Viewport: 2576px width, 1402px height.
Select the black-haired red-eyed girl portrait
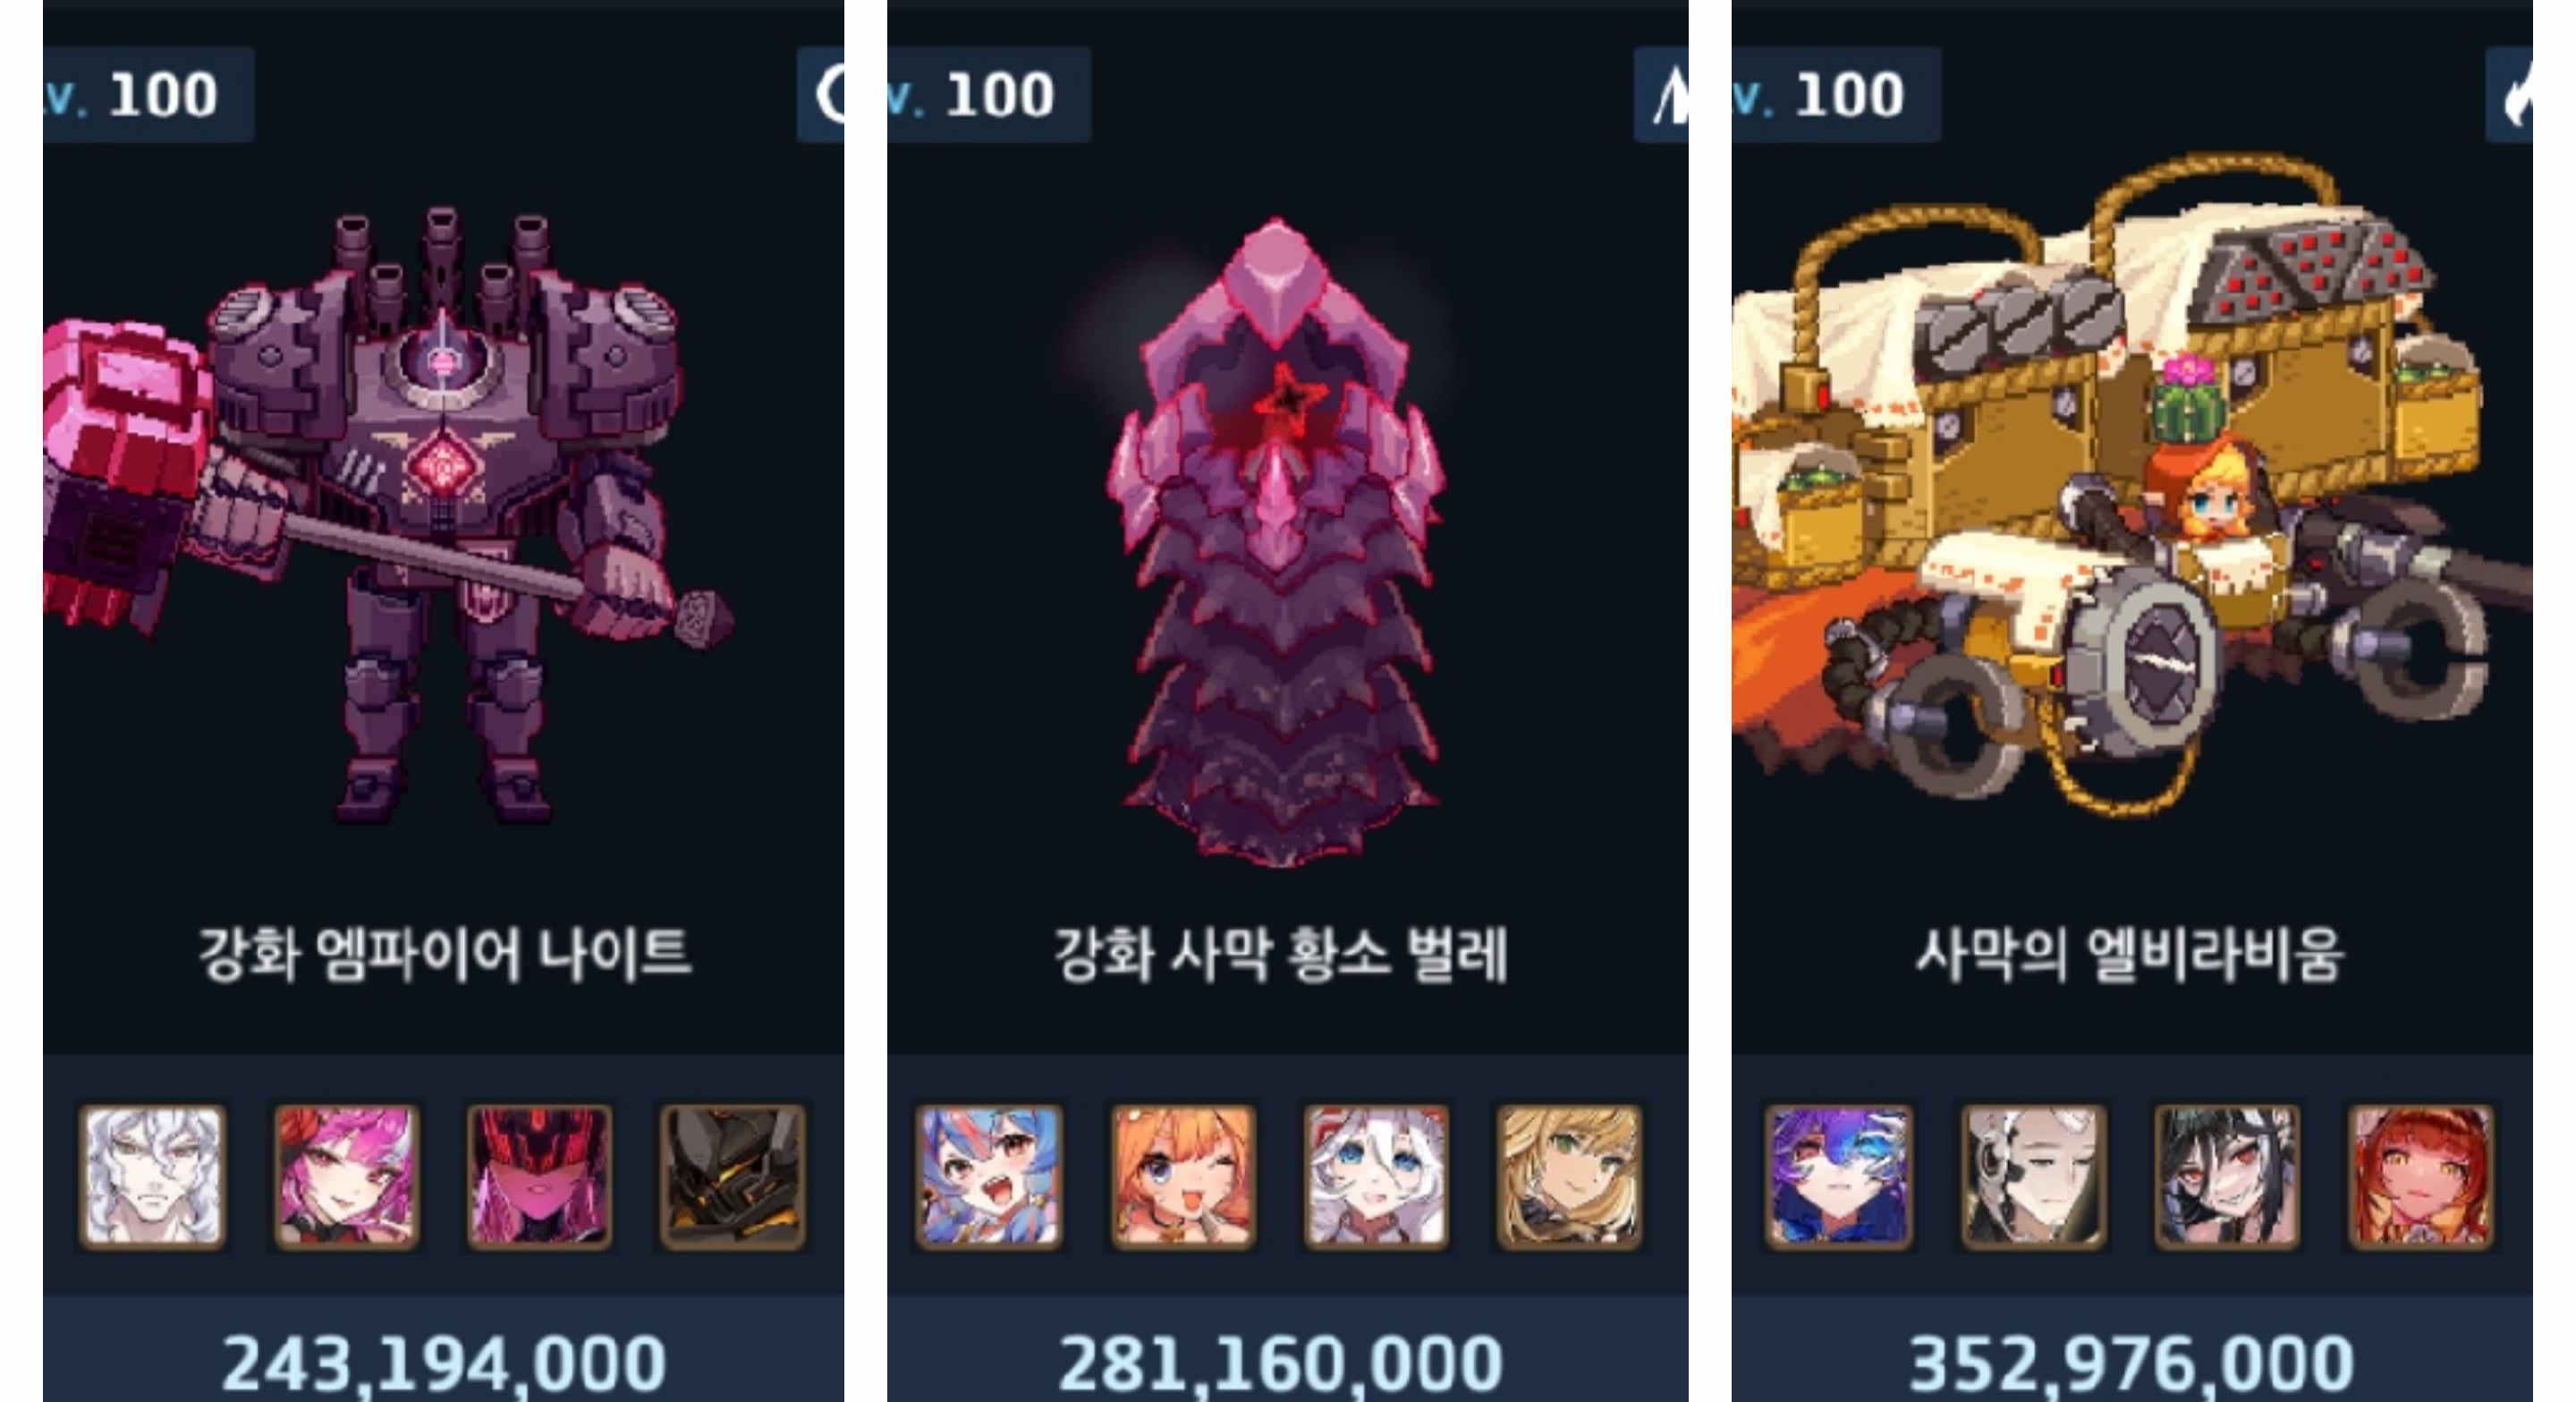(2226, 1176)
